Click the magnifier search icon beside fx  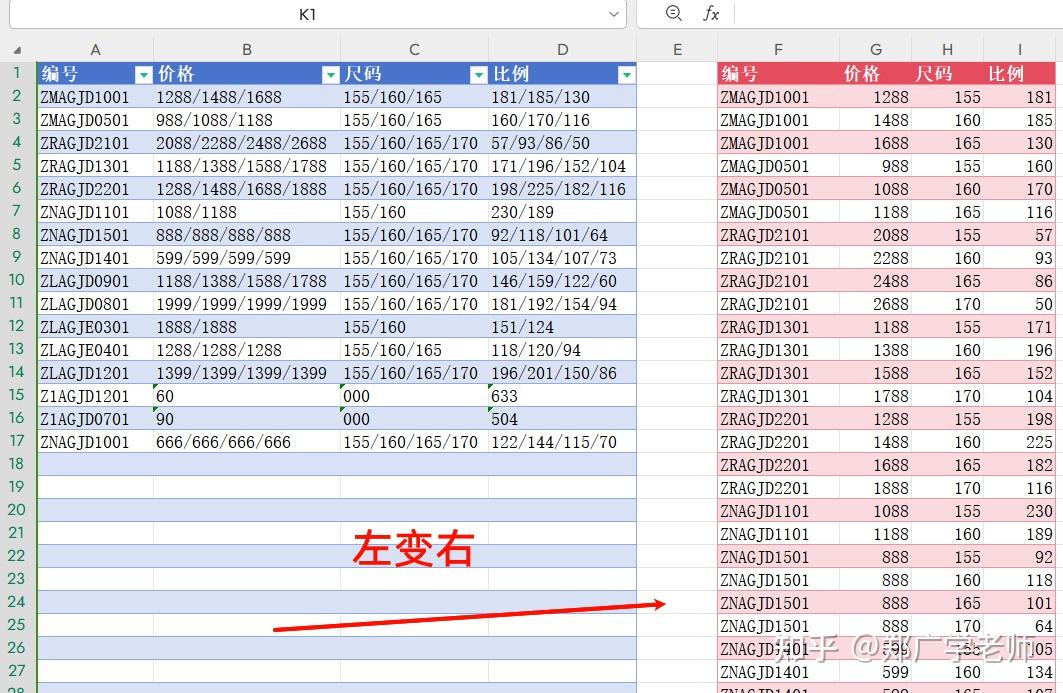click(x=674, y=14)
